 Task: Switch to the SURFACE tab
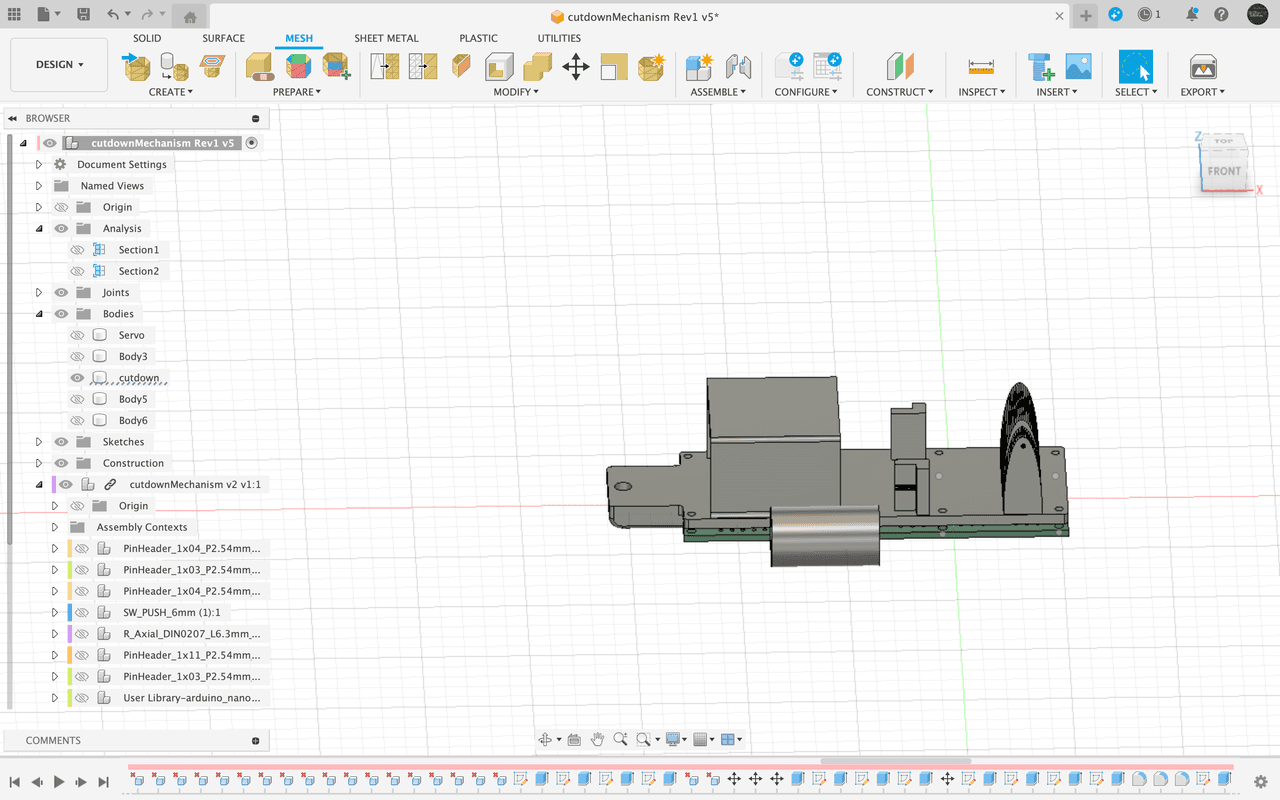coord(223,38)
